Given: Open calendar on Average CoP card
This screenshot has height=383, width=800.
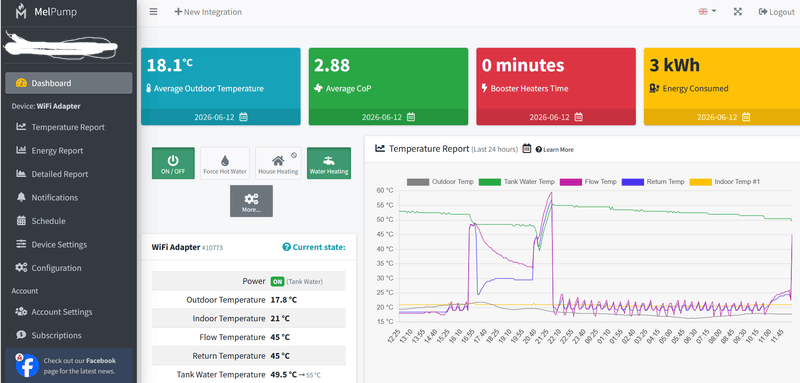Looking at the screenshot, I should [x=411, y=117].
